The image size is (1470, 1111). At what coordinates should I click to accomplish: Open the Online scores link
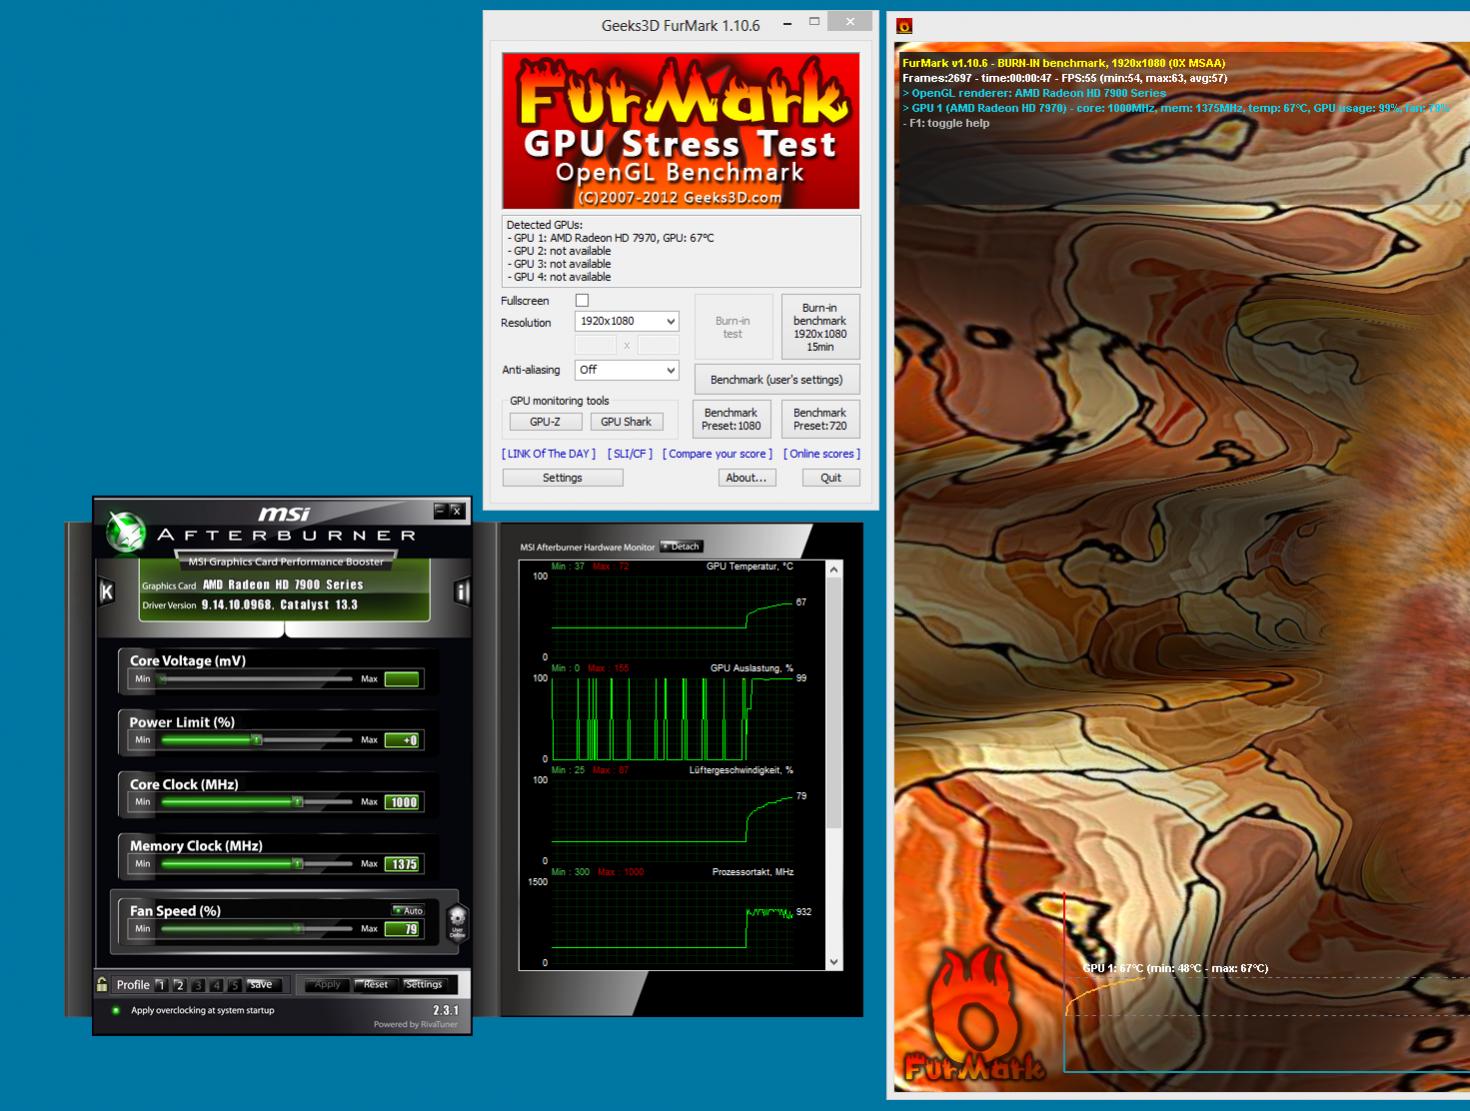(x=822, y=454)
